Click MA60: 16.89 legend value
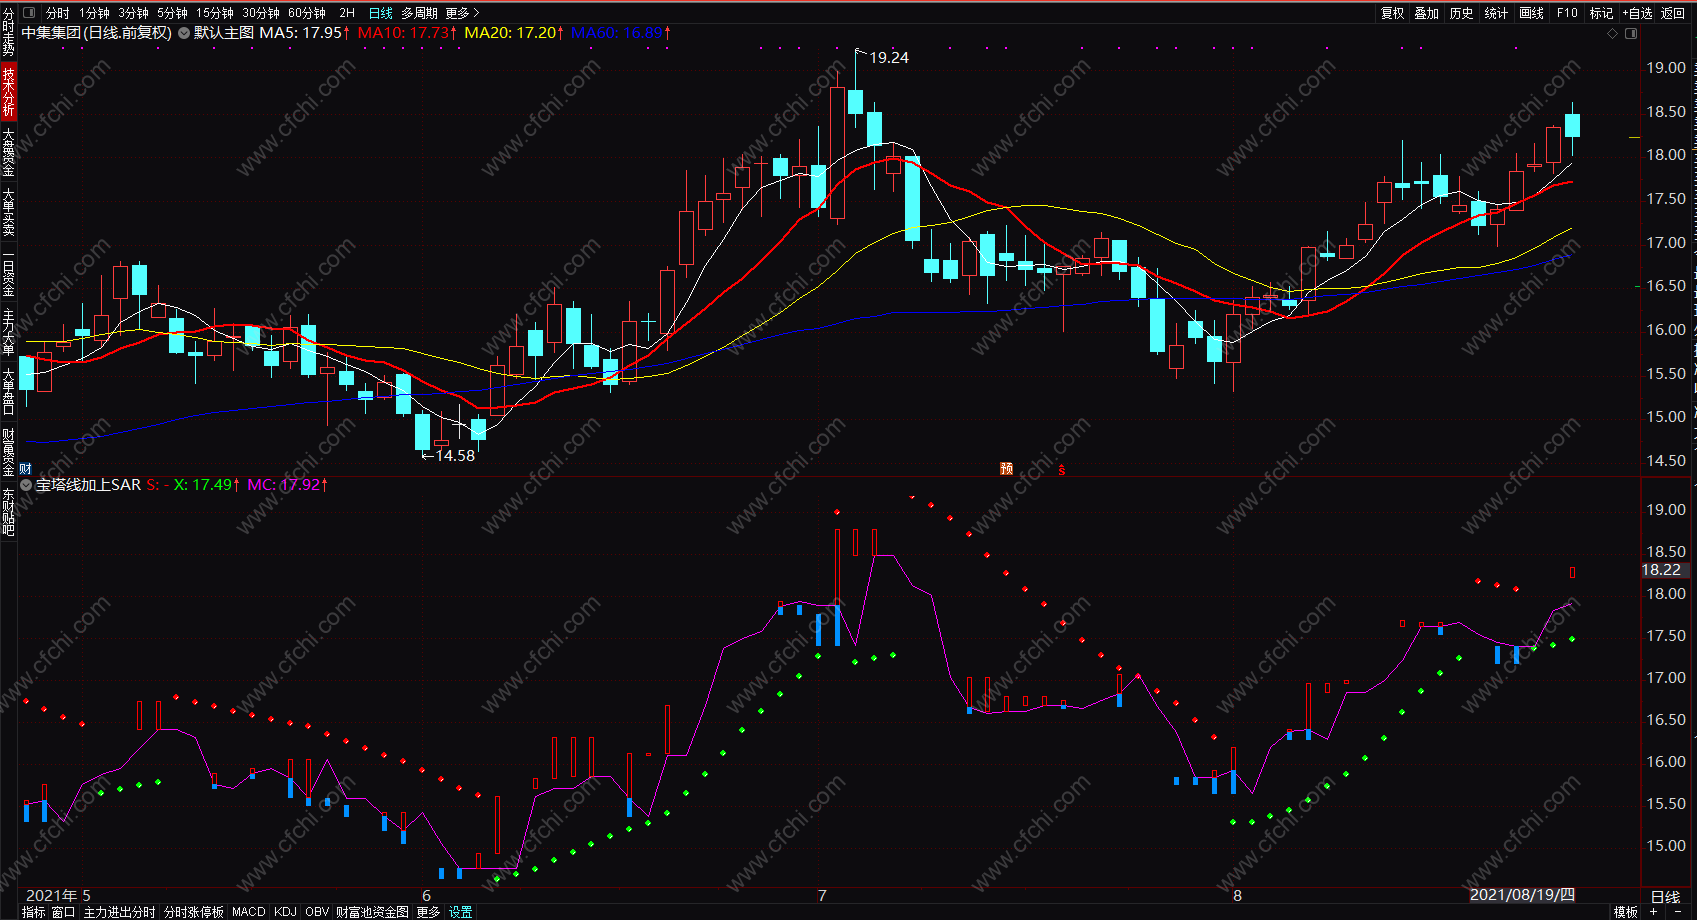The width and height of the screenshot is (1697, 920). click(620, 33)
